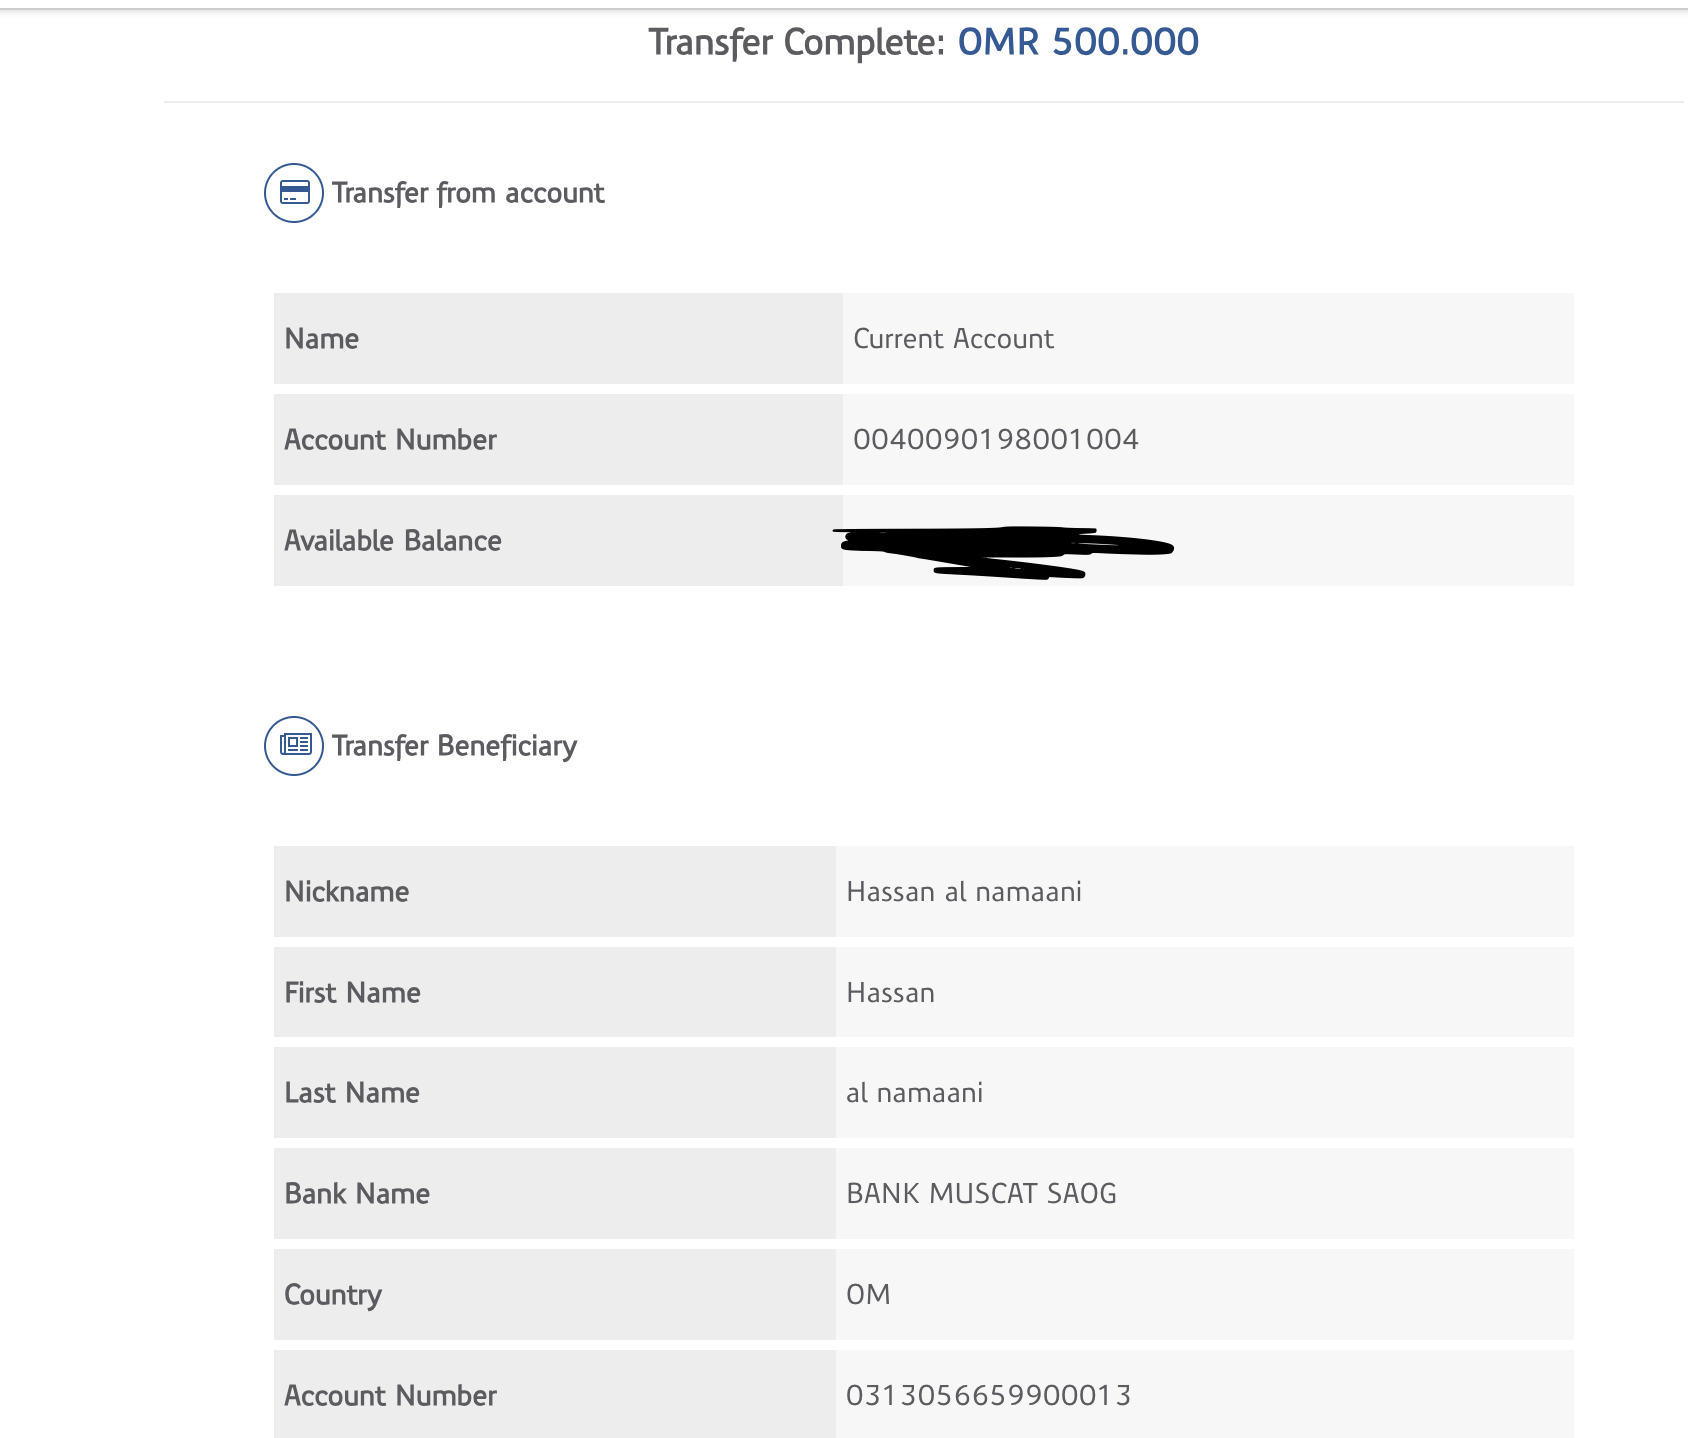Select source account number 0040090198001004
The image size is (1688, 1438).
click(995, 440)
